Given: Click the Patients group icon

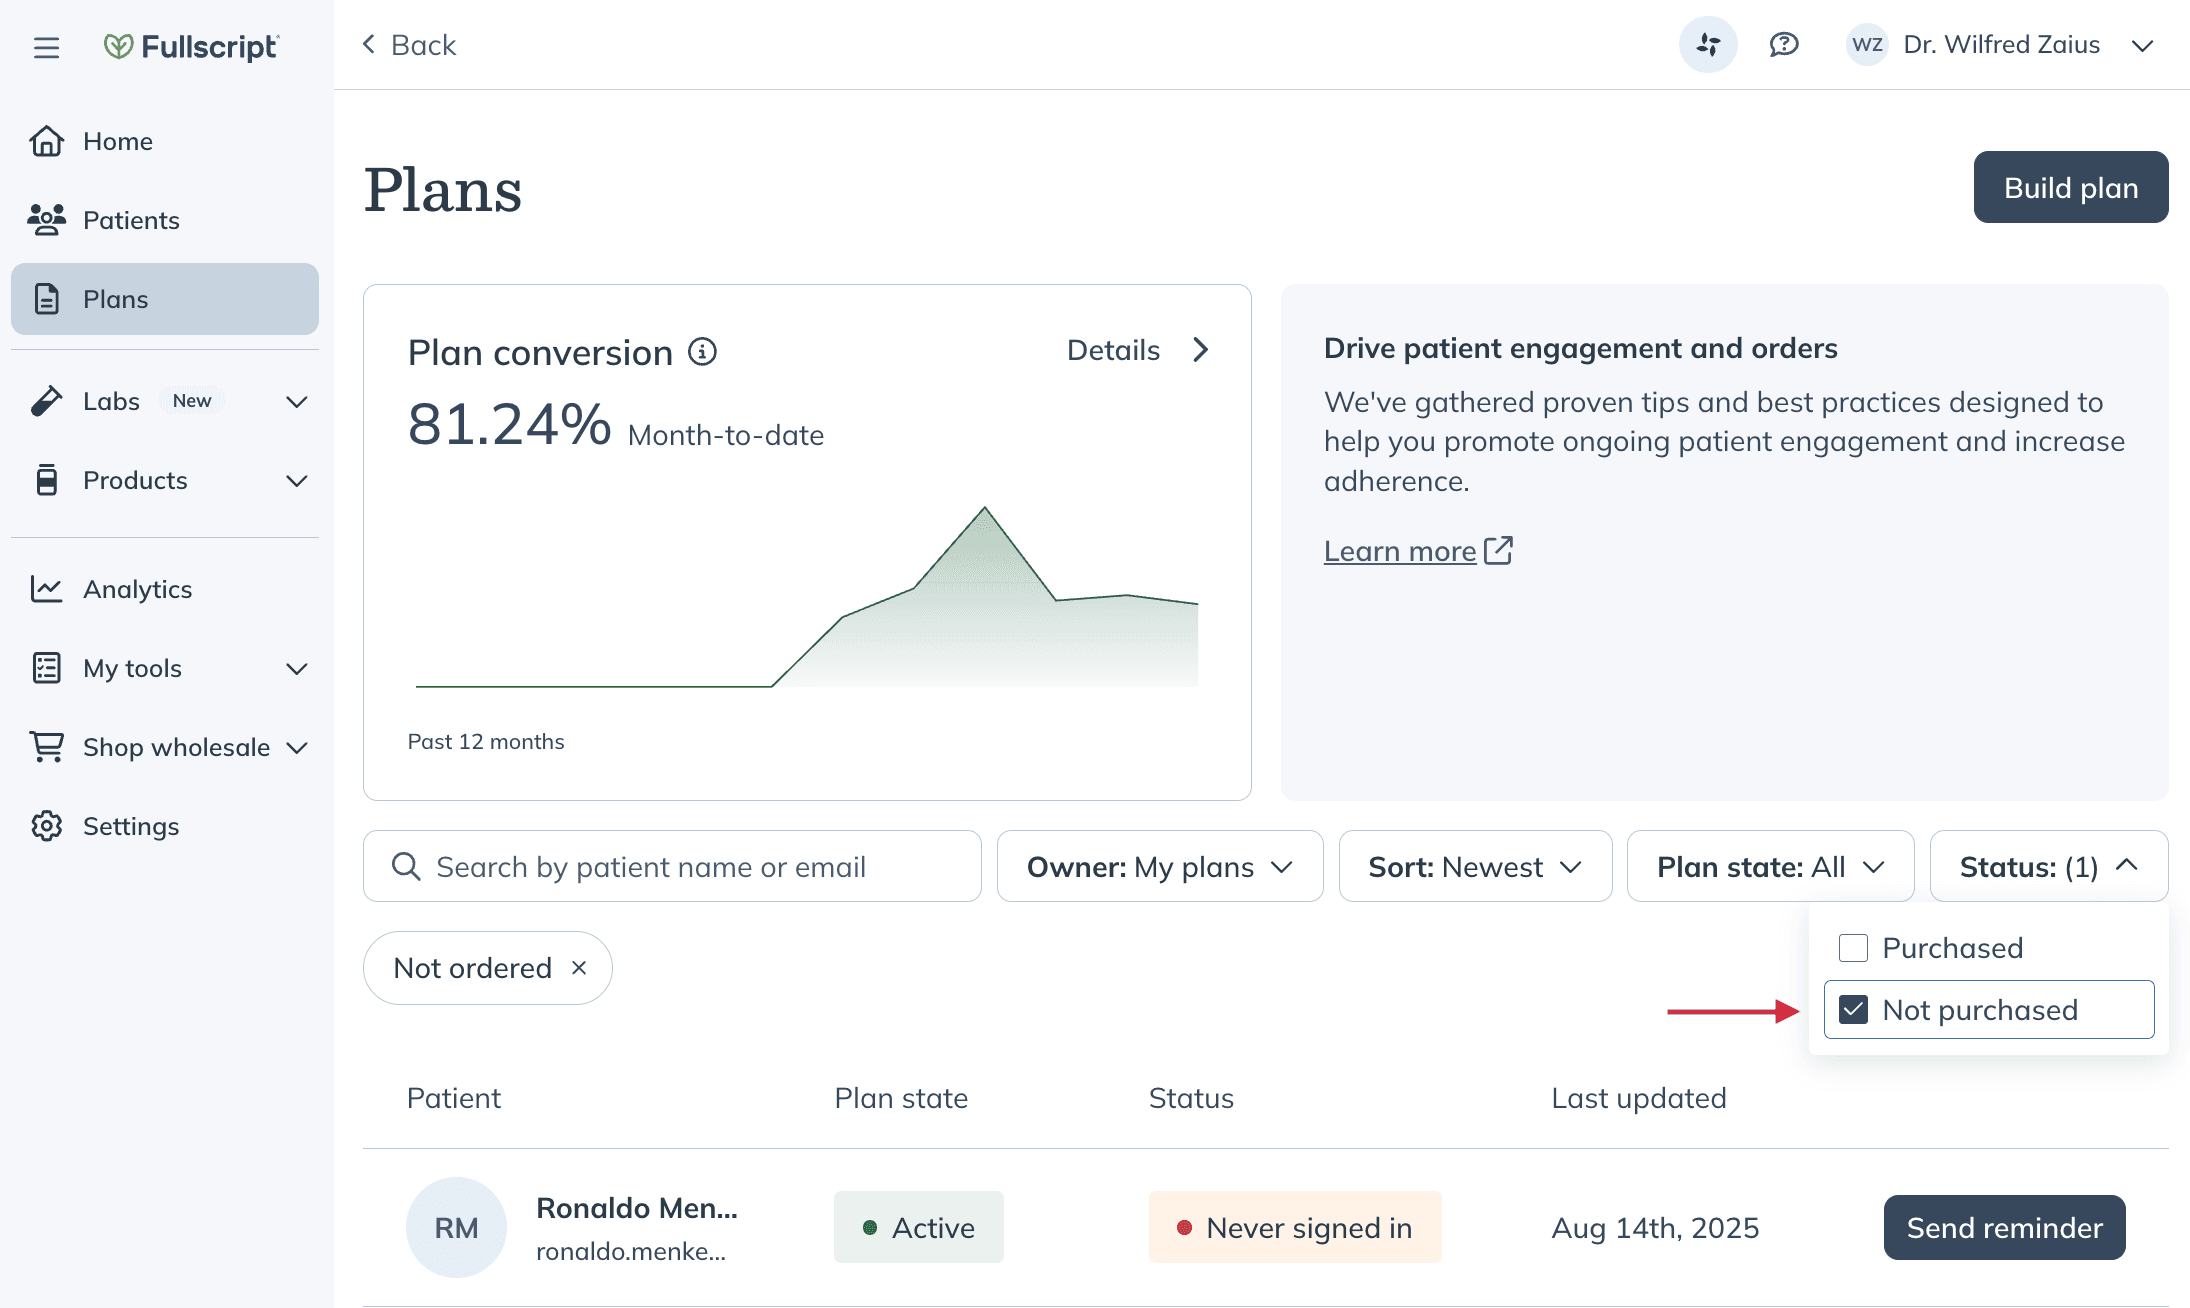Looking at the screenshot, I should 46,220.
